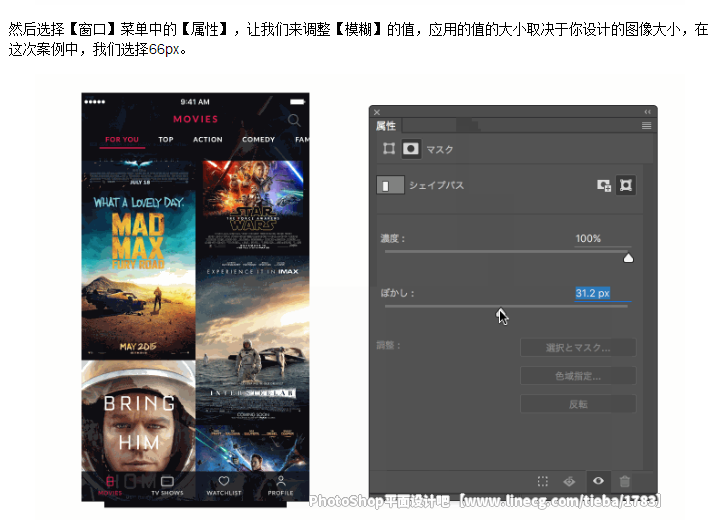
Task: Open the Mad Max poster
Action: tap(139, 274)
